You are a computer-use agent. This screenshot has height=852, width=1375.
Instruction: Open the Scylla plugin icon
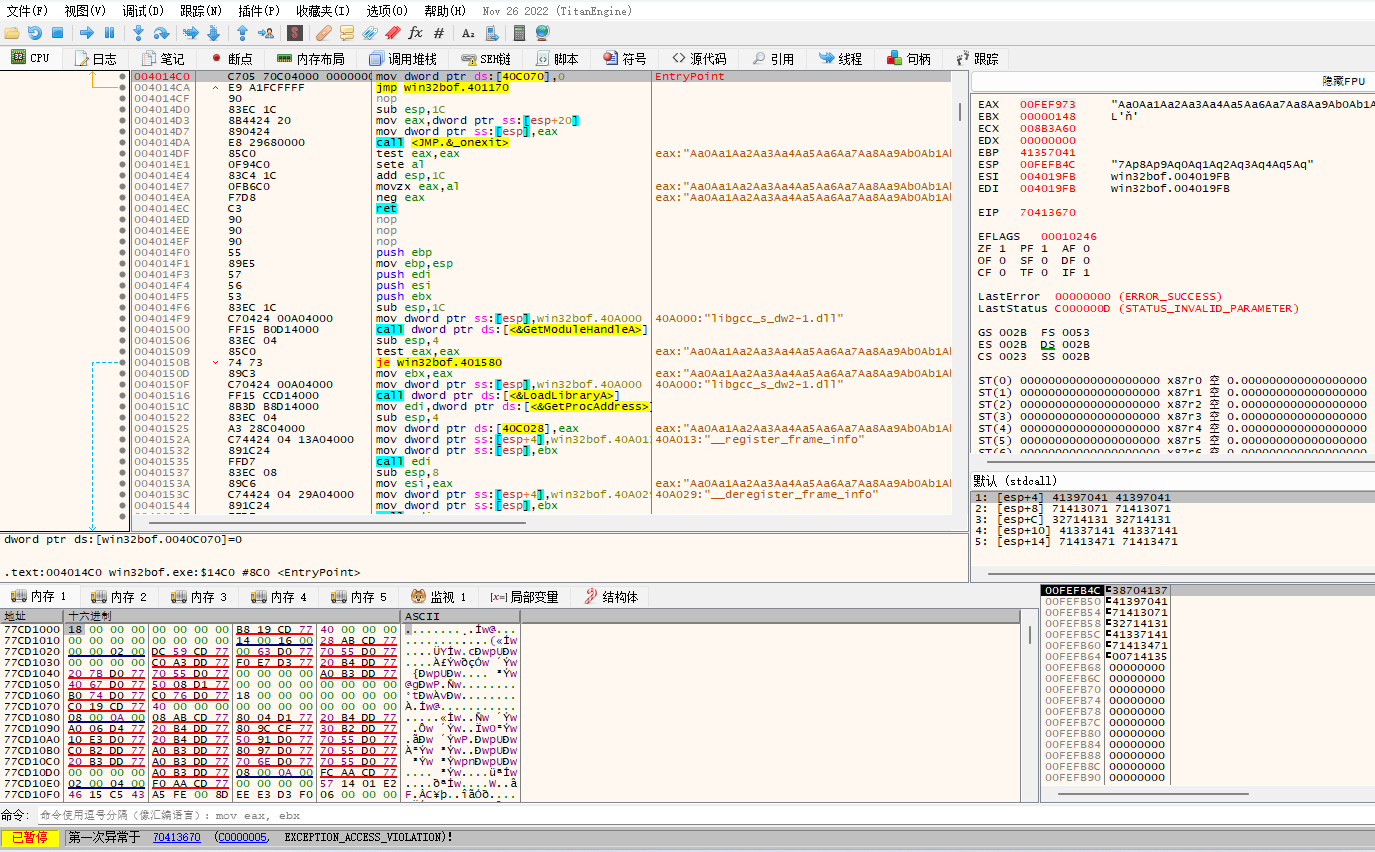click(295, 33)
